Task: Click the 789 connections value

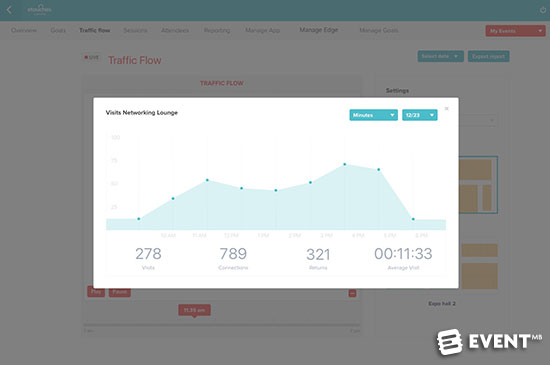Action: (233, 254)
